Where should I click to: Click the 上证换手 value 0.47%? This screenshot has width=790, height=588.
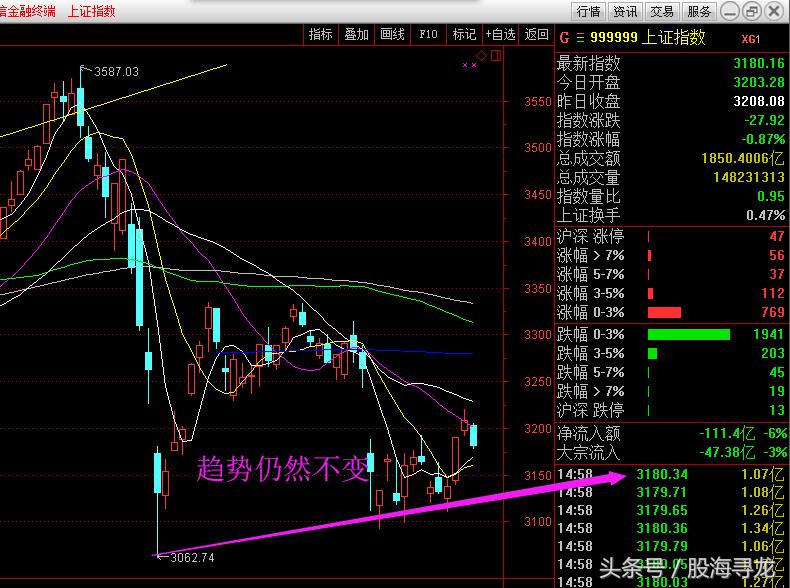coord(765,216)
